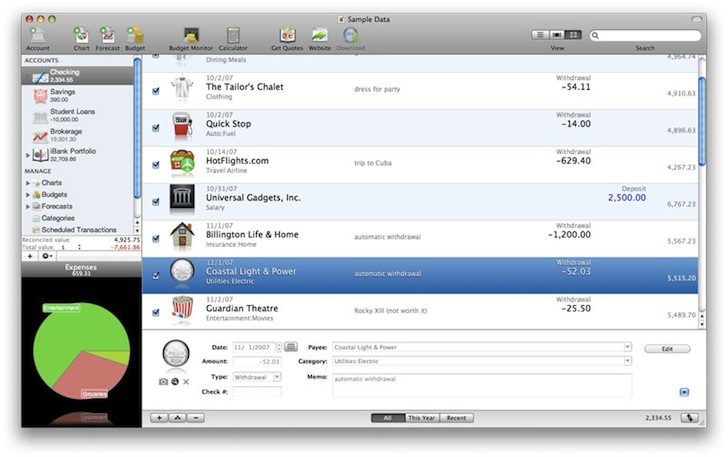Click the globe icon below transaction image
Viewport: 728px width, 457px height.
tap(175, 382)
